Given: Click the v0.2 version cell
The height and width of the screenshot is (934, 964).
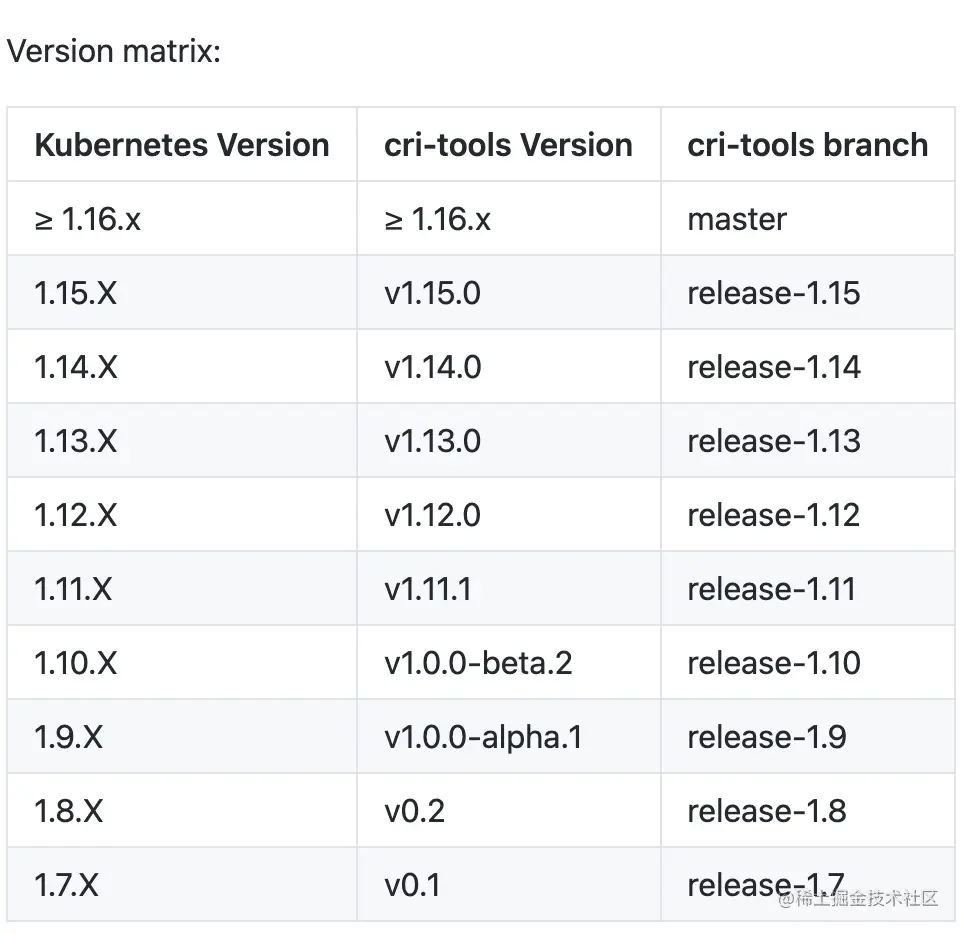Looking at the screenshot, I should (x=414, y=811).
